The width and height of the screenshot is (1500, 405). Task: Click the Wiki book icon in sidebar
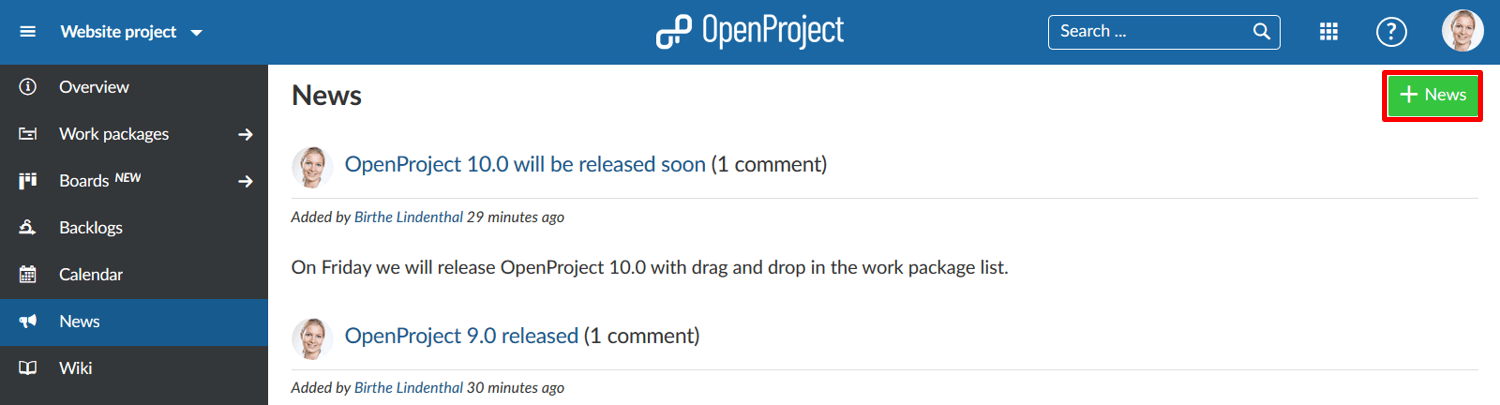[x=28, y=368]
